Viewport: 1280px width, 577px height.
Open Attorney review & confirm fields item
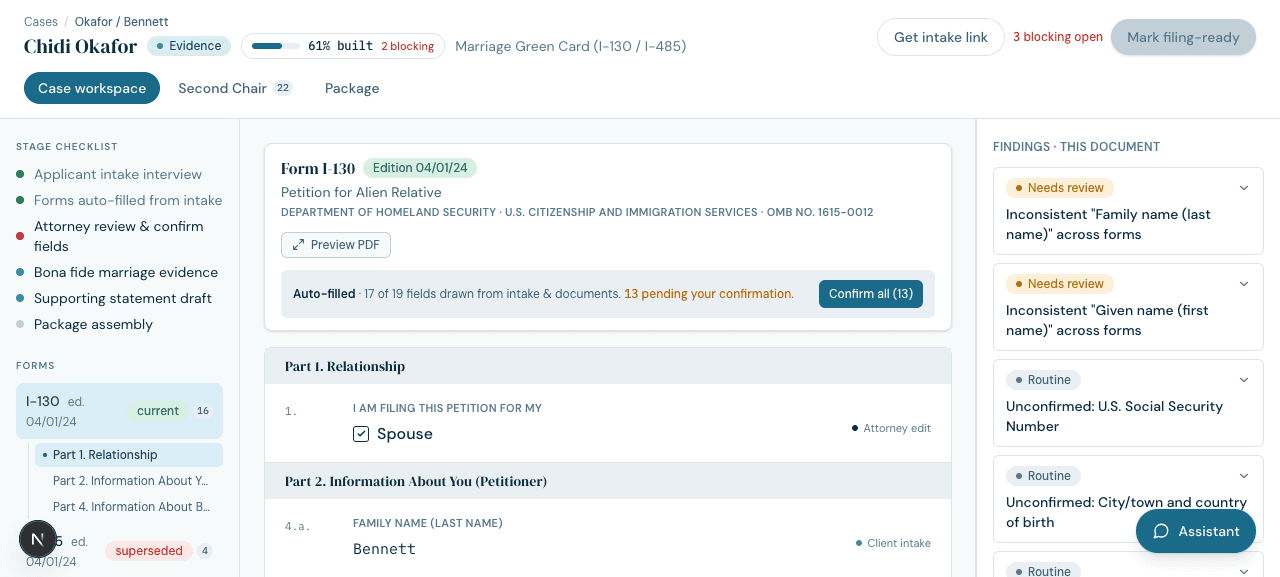coord(119,236)
